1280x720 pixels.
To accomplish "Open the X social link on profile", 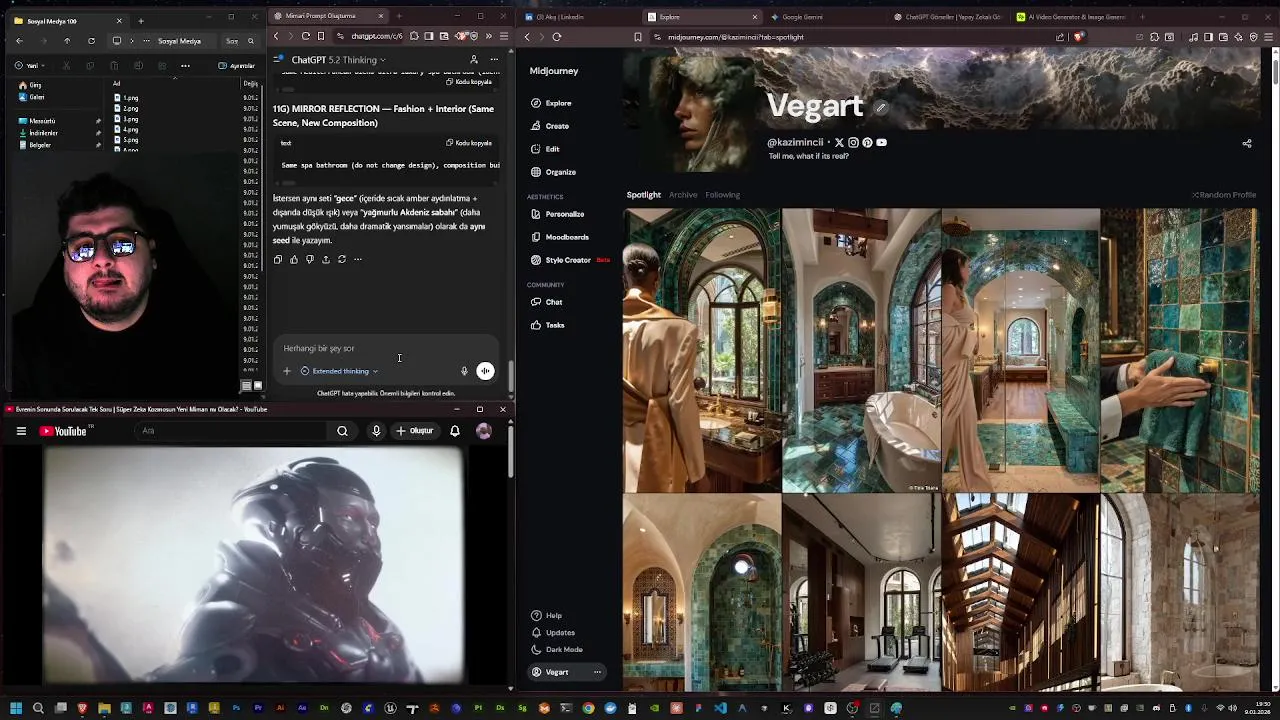I will coord(839,143).
